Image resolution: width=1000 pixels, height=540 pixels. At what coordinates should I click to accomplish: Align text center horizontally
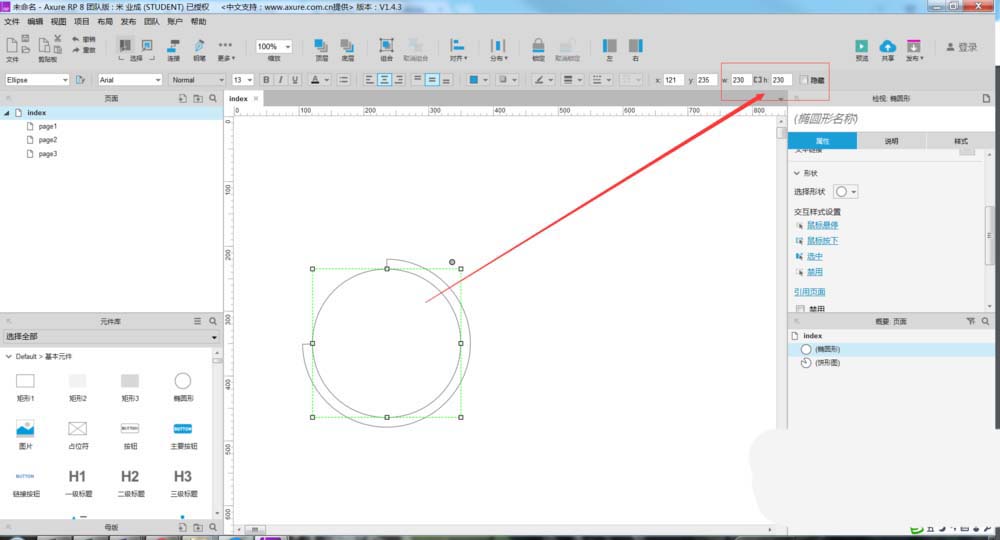pos(384,80)
